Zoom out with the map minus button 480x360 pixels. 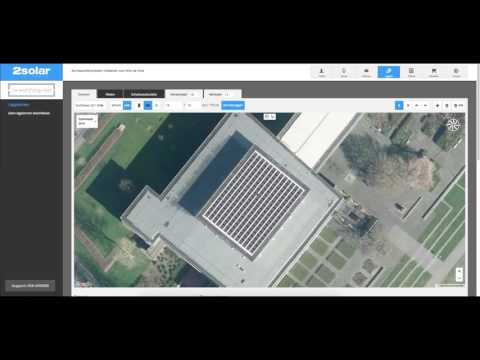pyautogui.click(x=459, y=278)
